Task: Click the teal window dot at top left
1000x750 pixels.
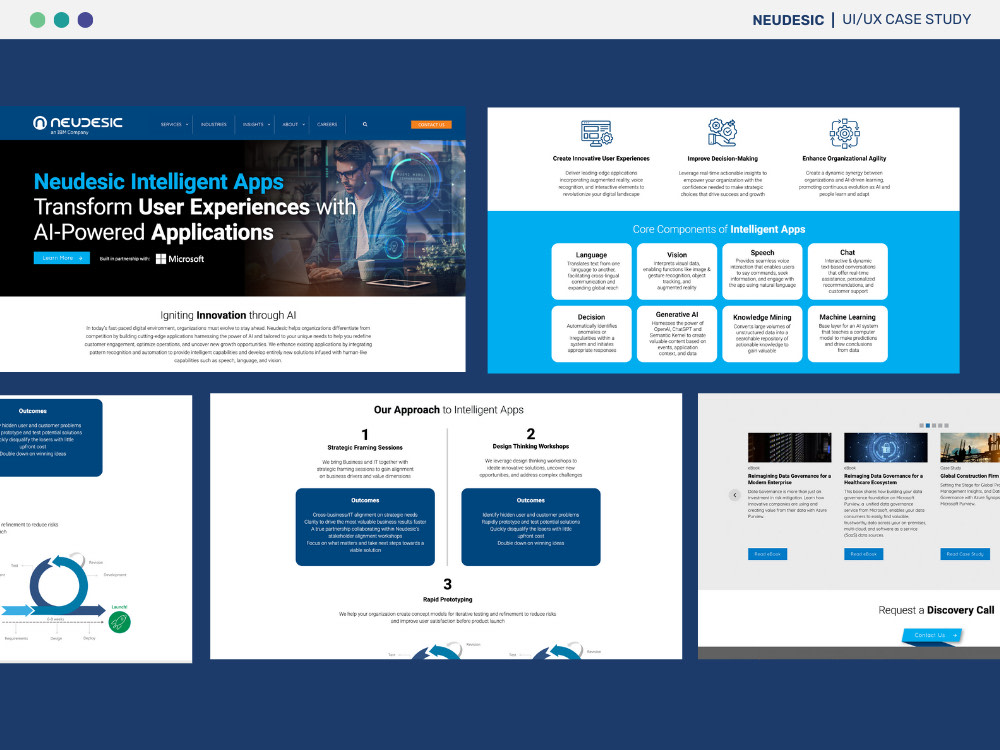Action: pos(61,20)
